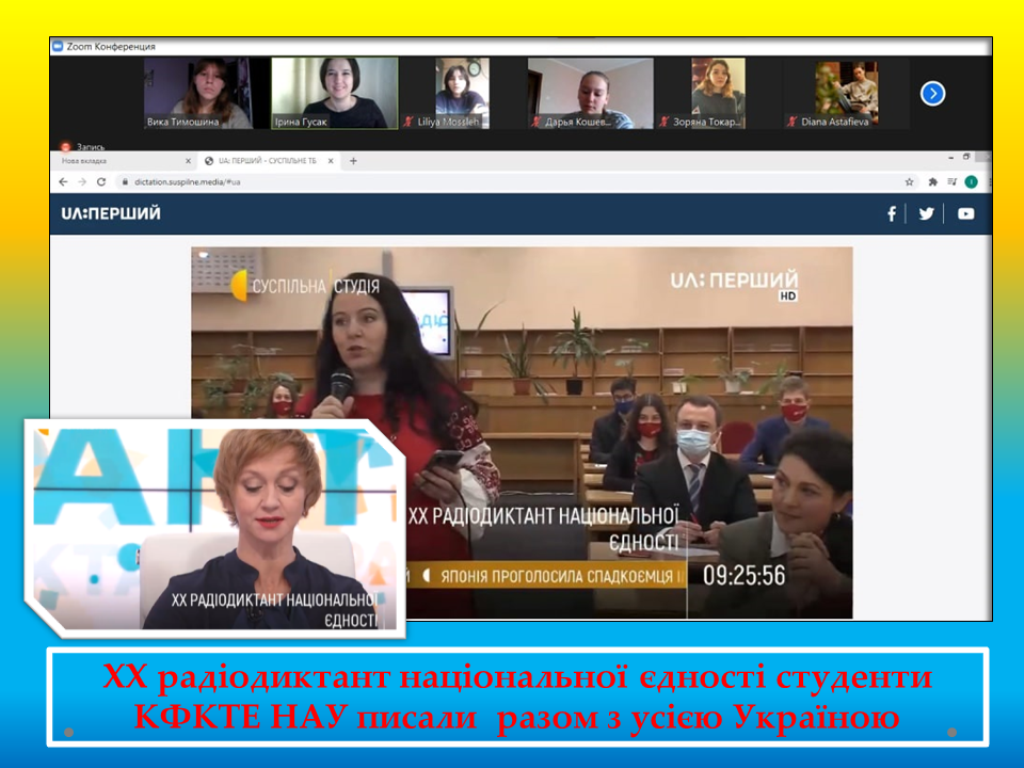Open UA:Перший Twitter page icon
Viewport: 1024px width, 768px height.
[926, 213]
